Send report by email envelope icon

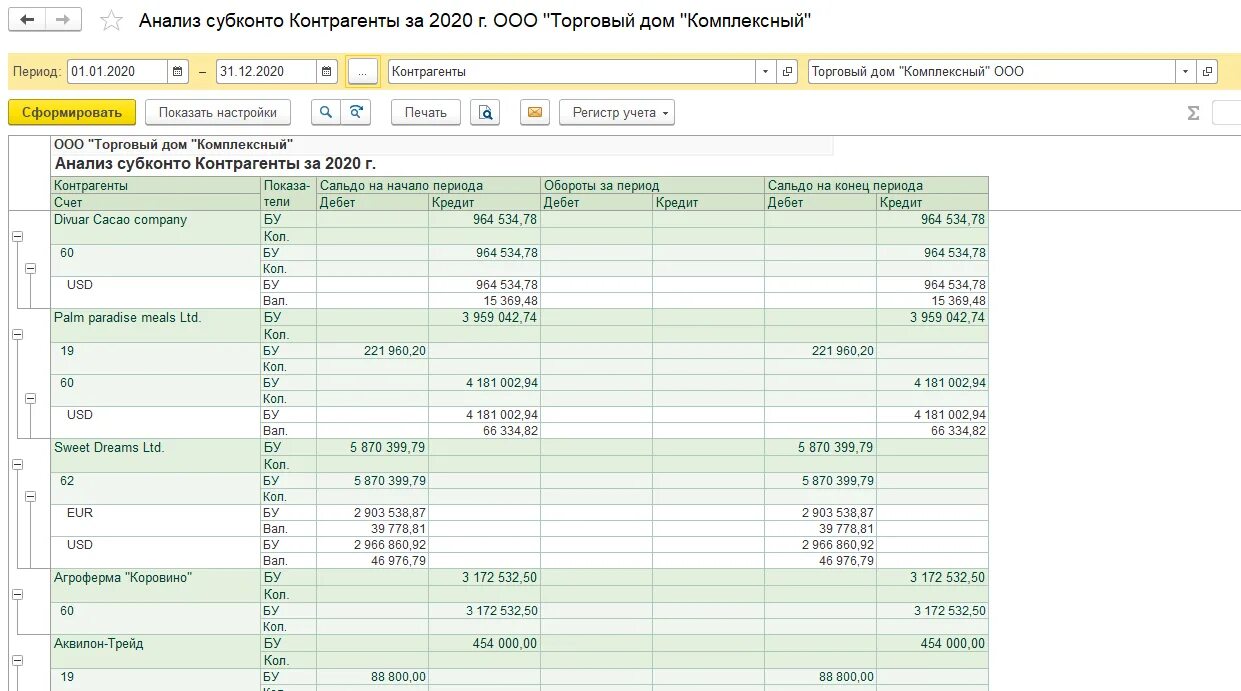(535, 113)
